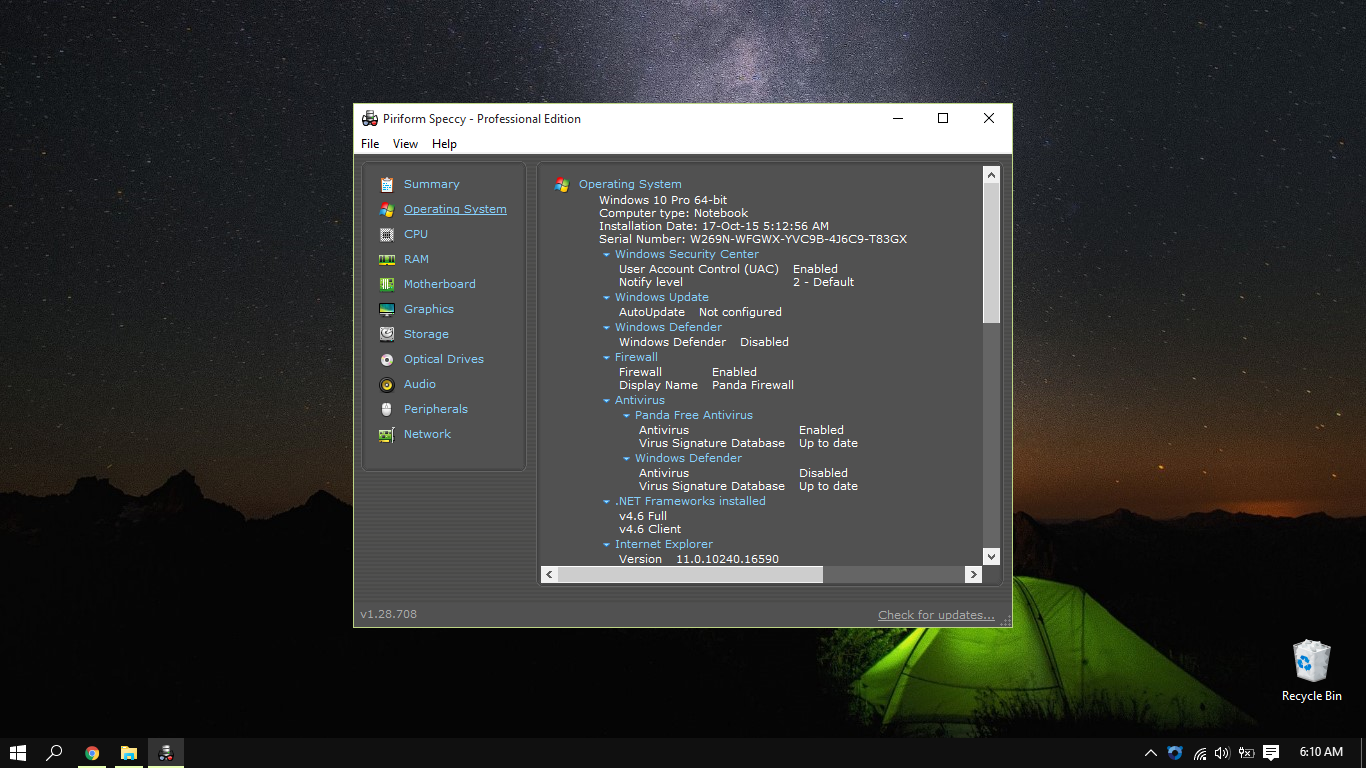Screen dimensions: 1366x768
Task: Open the Network link in sidebar
Action: (427, 434)
